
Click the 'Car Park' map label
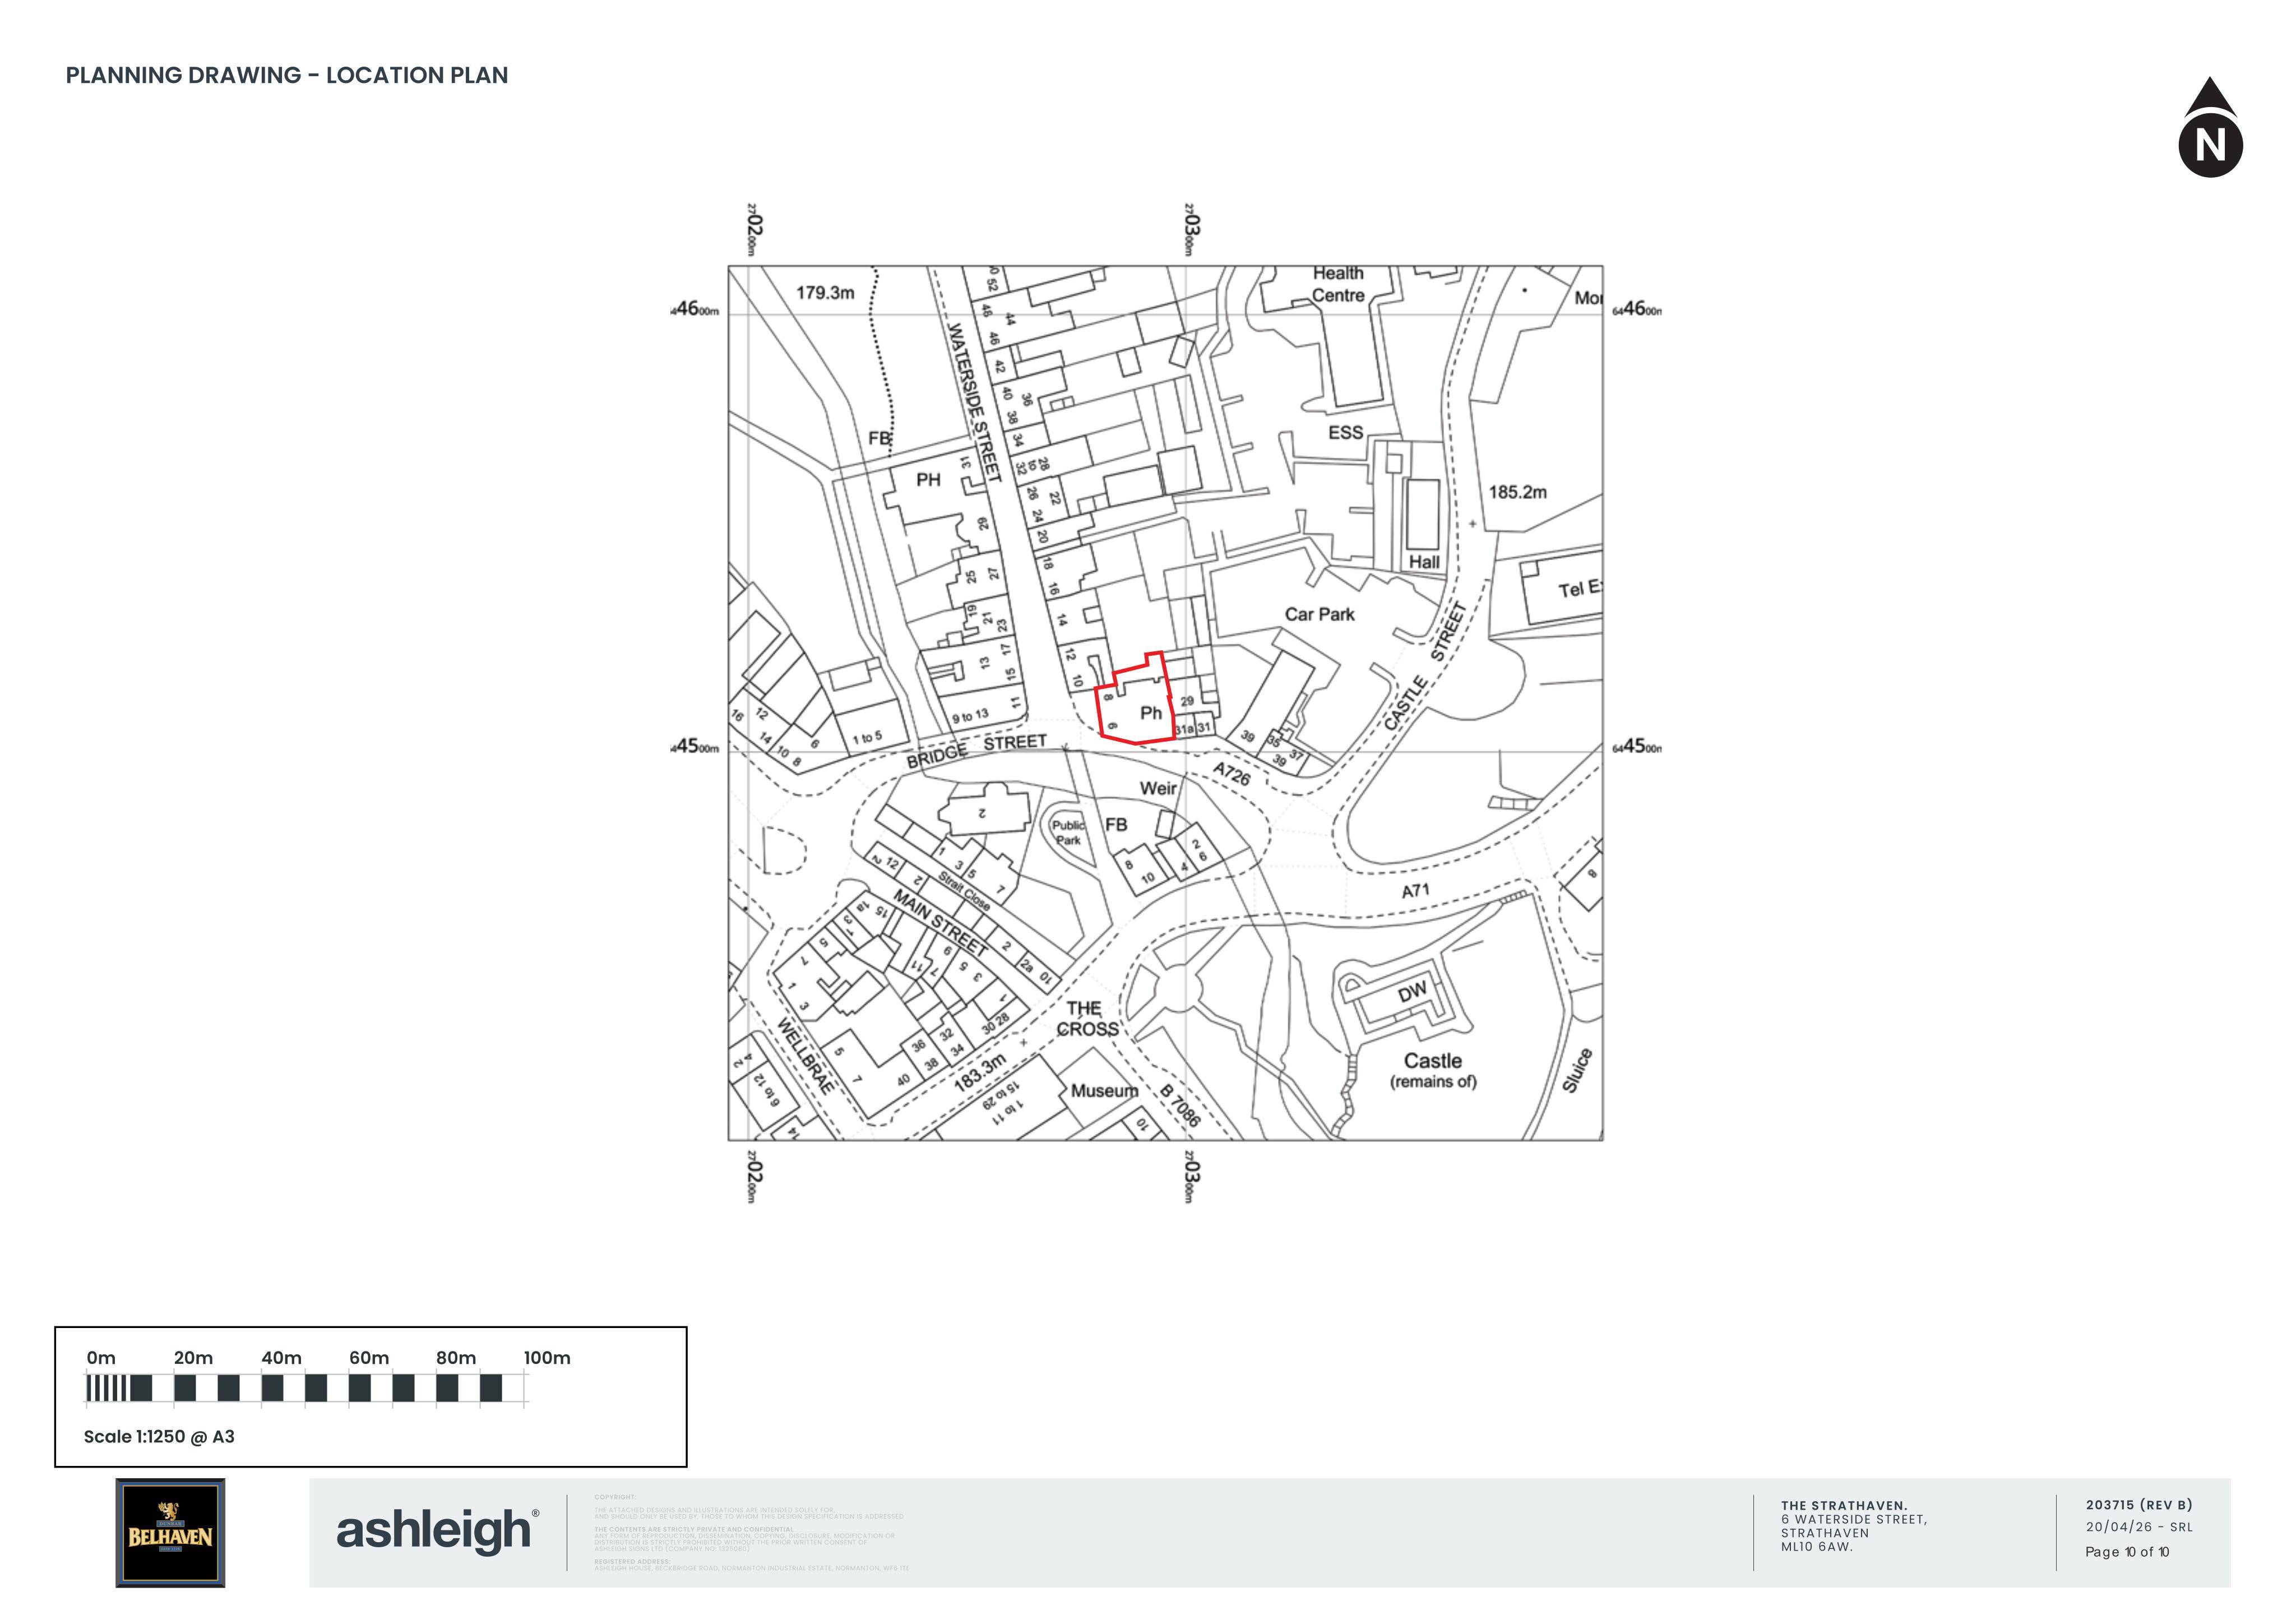point(1319,614)
